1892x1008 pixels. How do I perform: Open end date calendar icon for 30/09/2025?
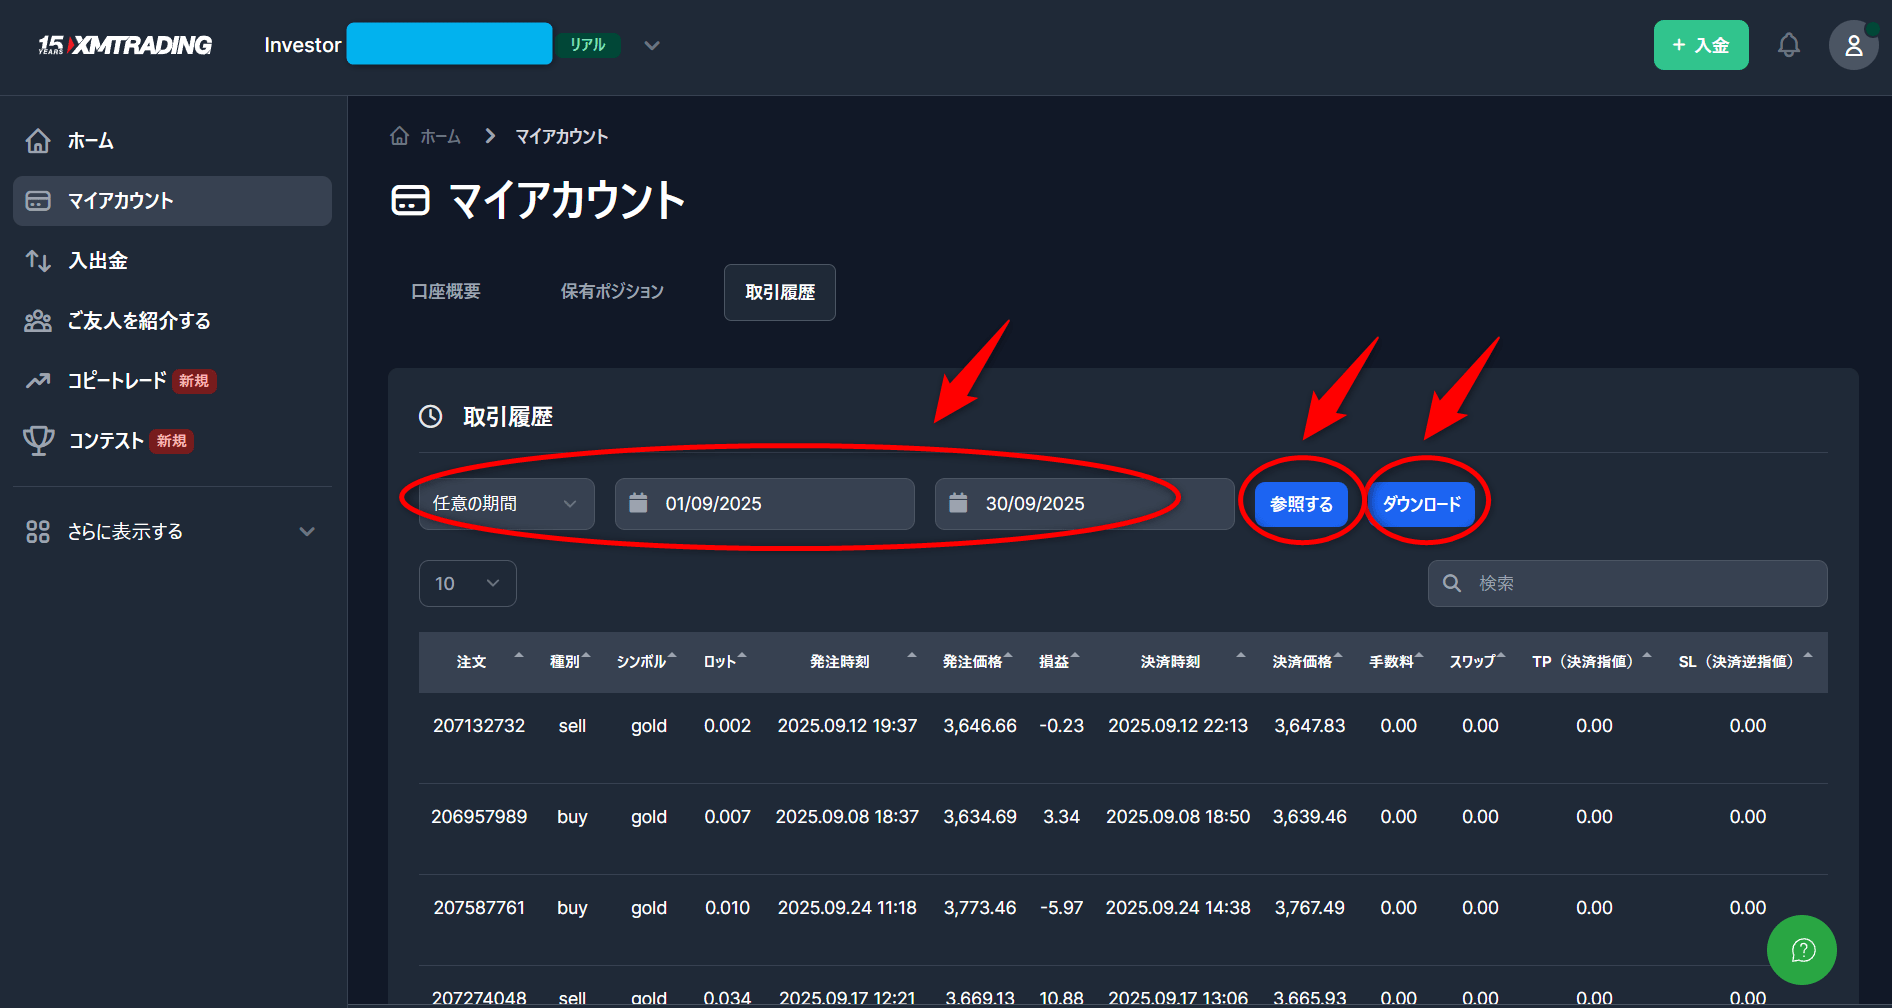[x=958, y=503]
